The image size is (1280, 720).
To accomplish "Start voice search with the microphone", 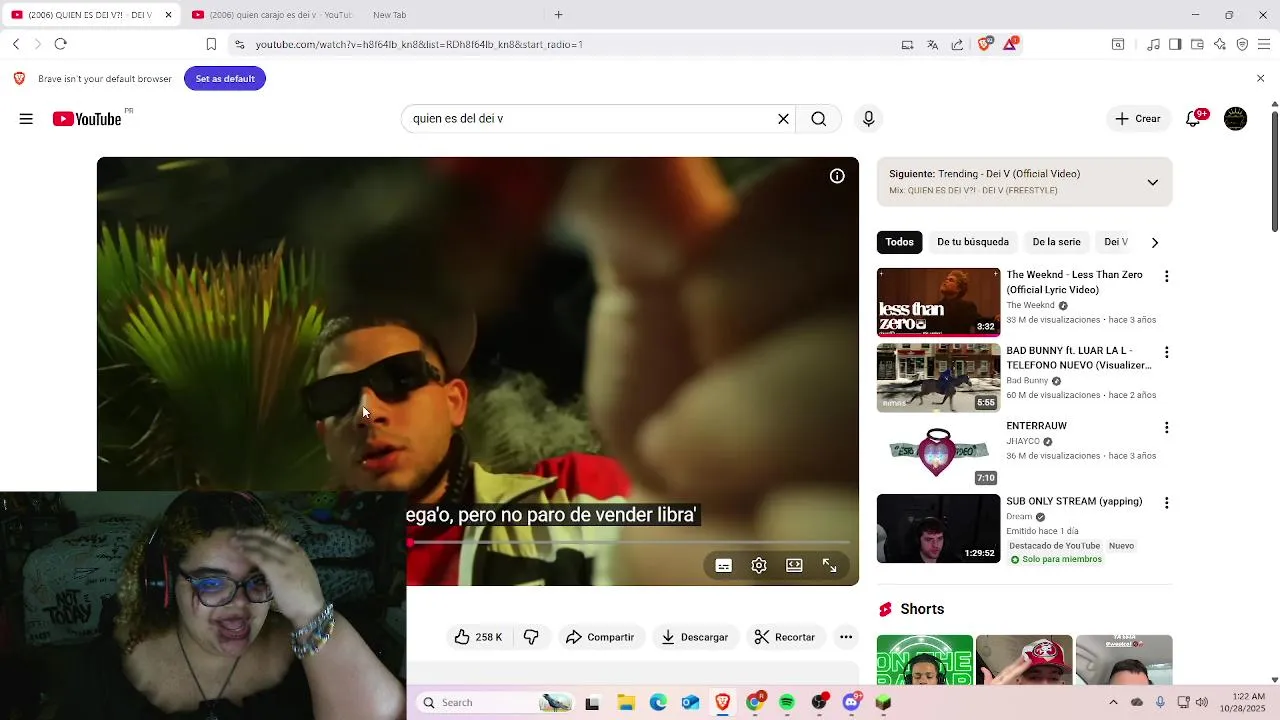I will 868,119.
